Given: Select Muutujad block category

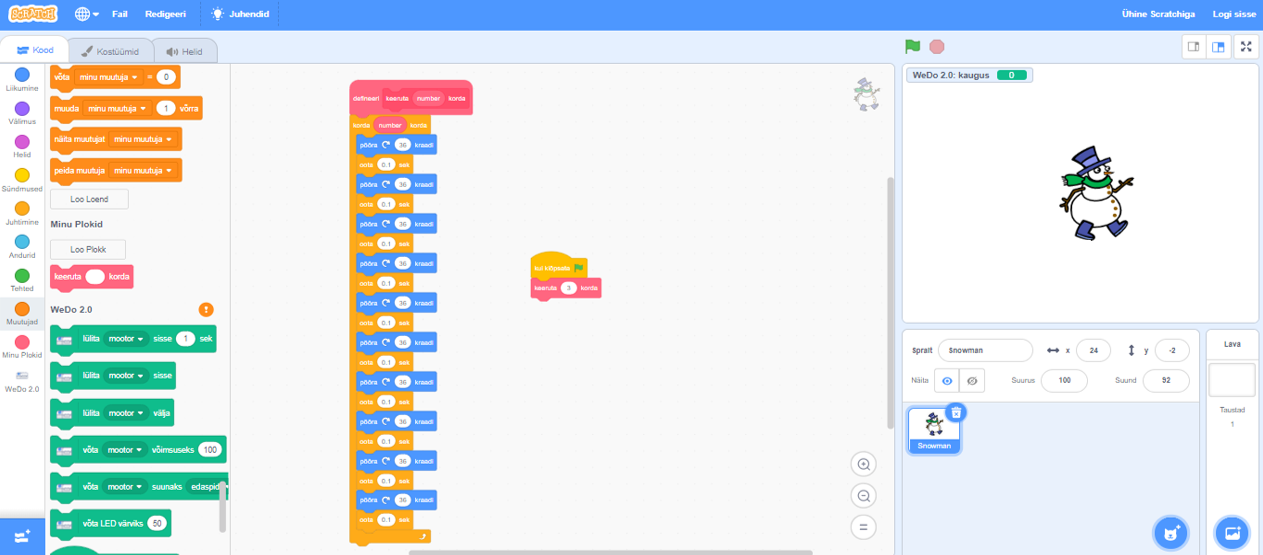Looking at the screenshot, I should [22, 315].
